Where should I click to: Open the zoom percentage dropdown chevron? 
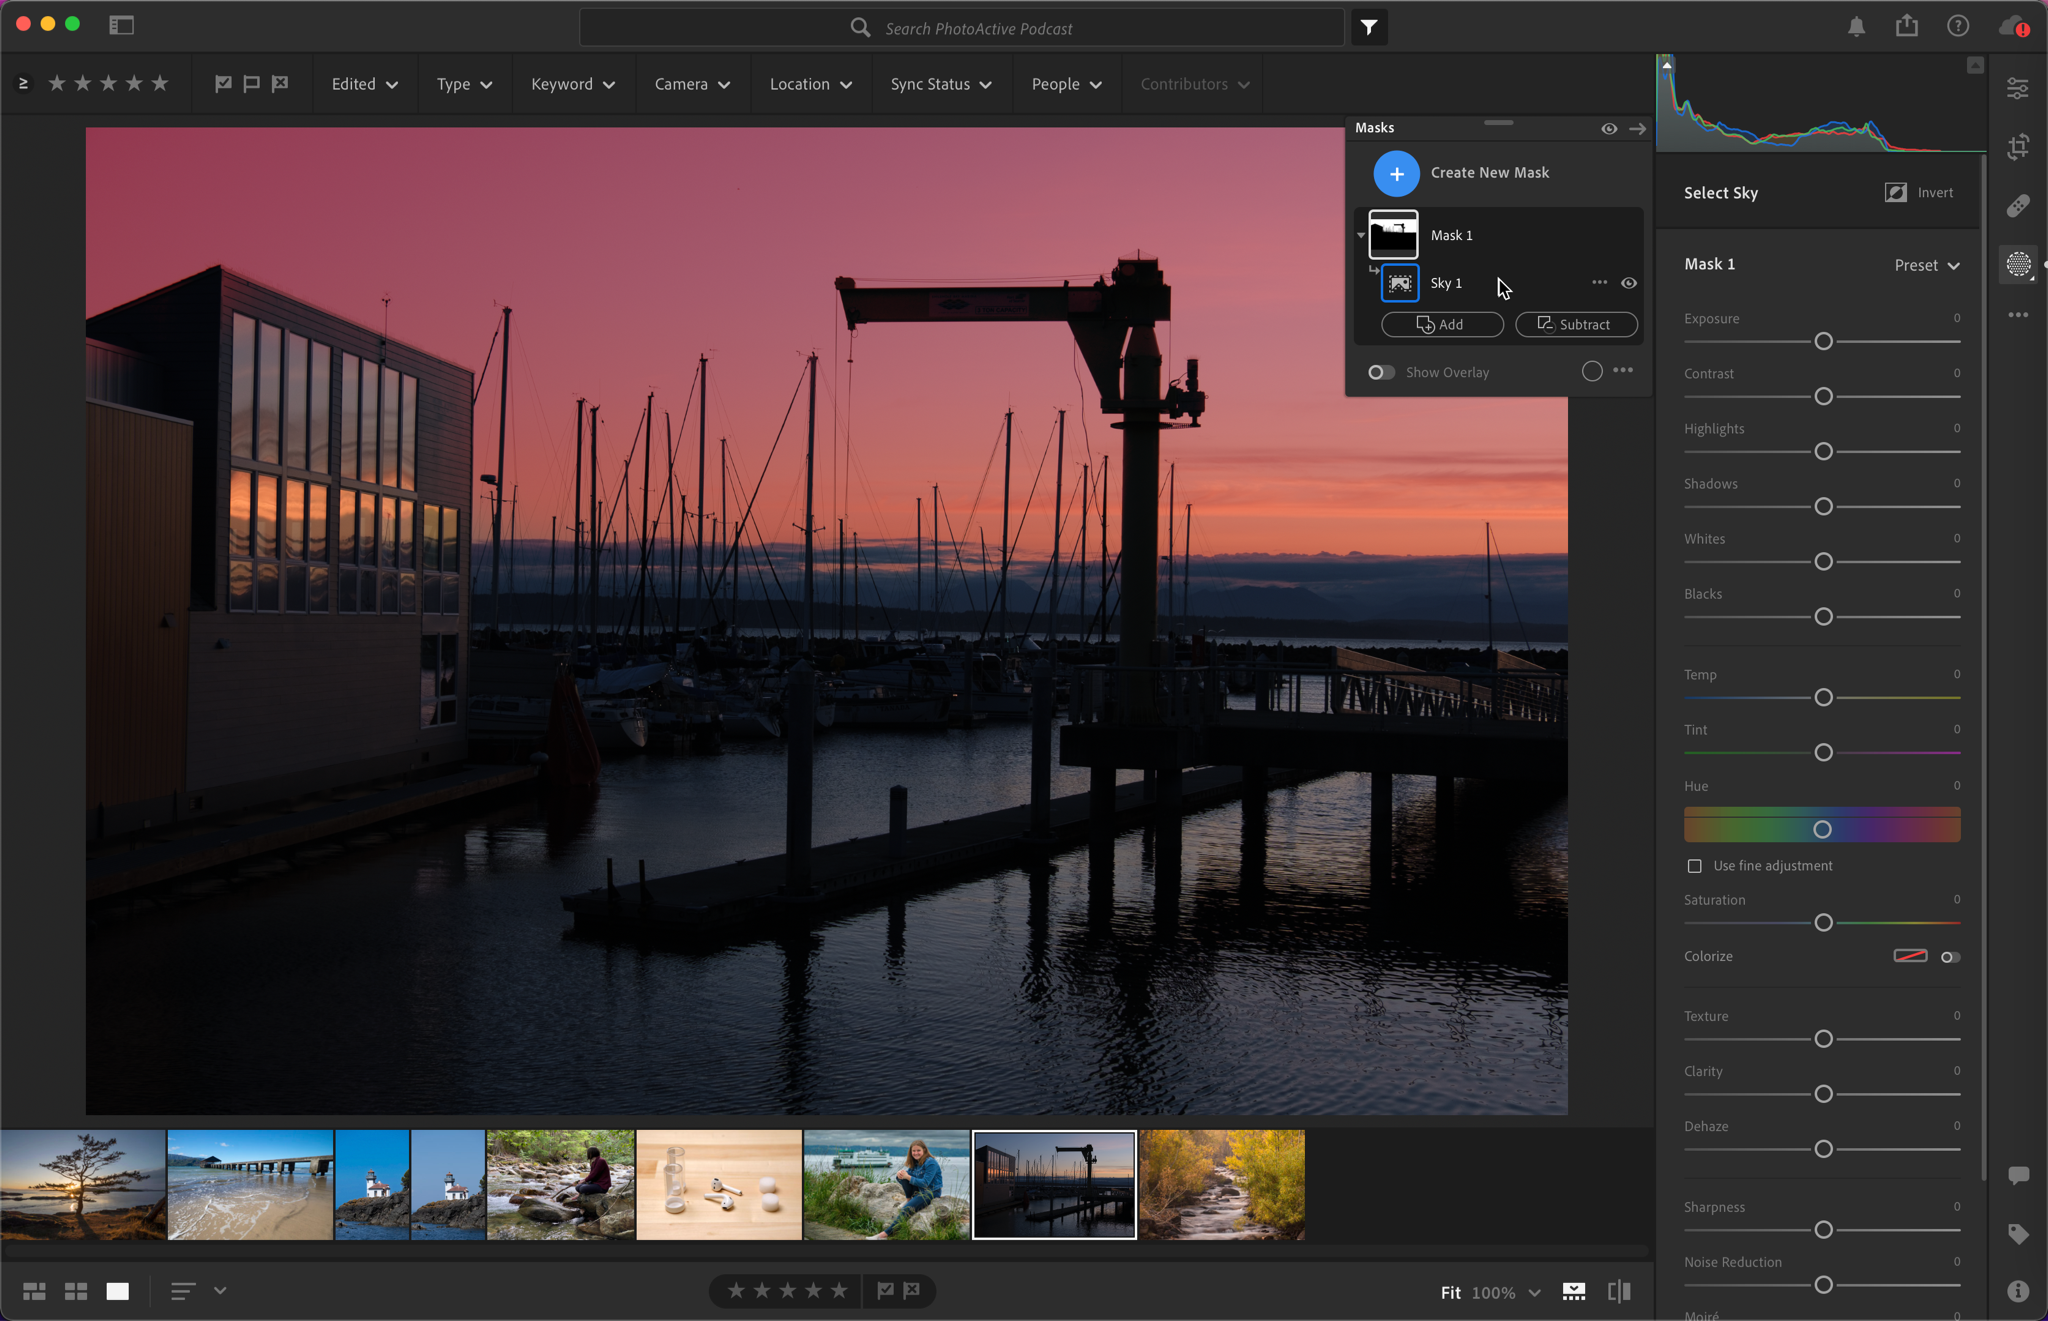pos(1535,1293)
